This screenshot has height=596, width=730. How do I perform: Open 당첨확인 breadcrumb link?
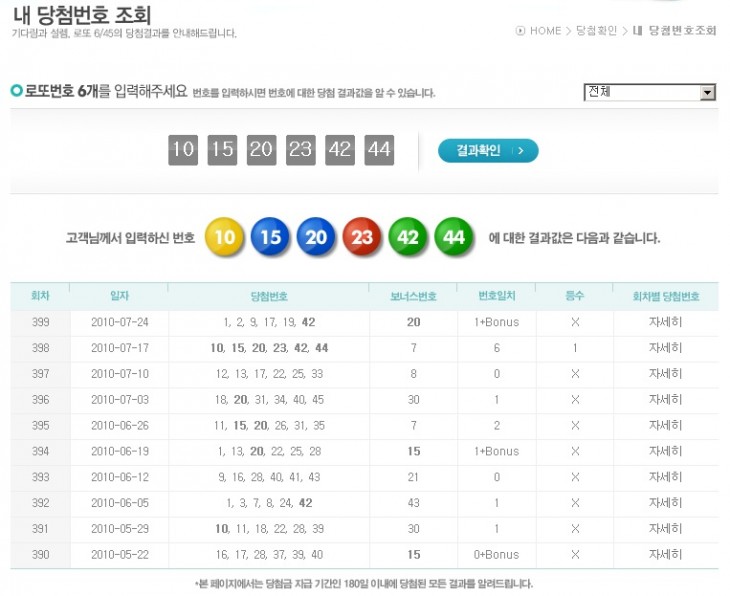(x=596, y=31)
